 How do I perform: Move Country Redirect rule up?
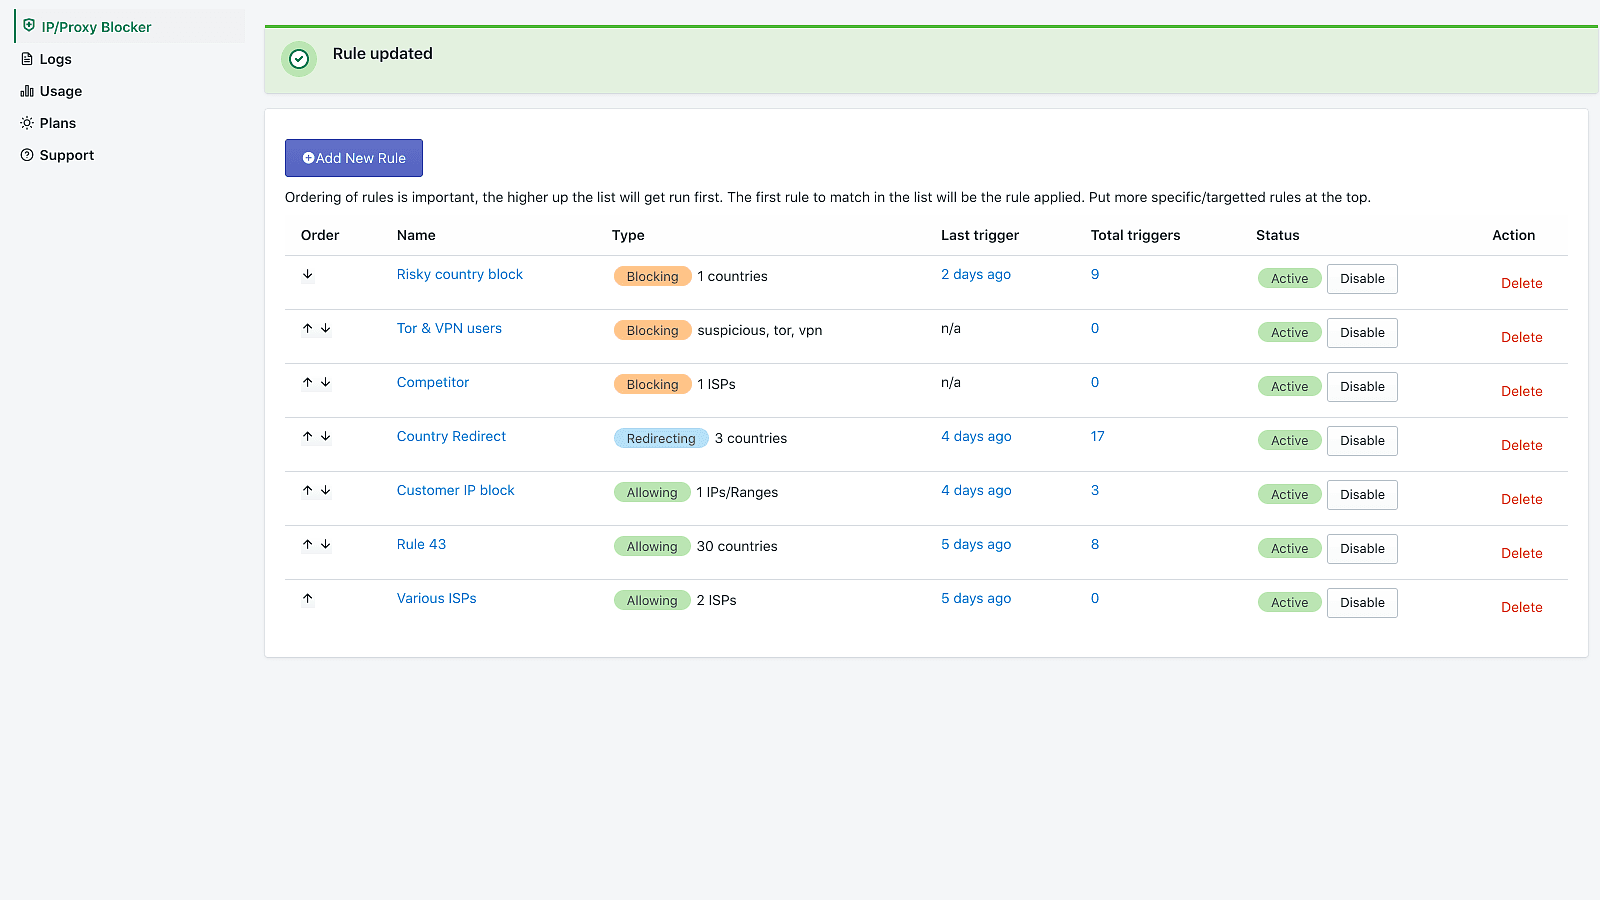coord(308,437)
